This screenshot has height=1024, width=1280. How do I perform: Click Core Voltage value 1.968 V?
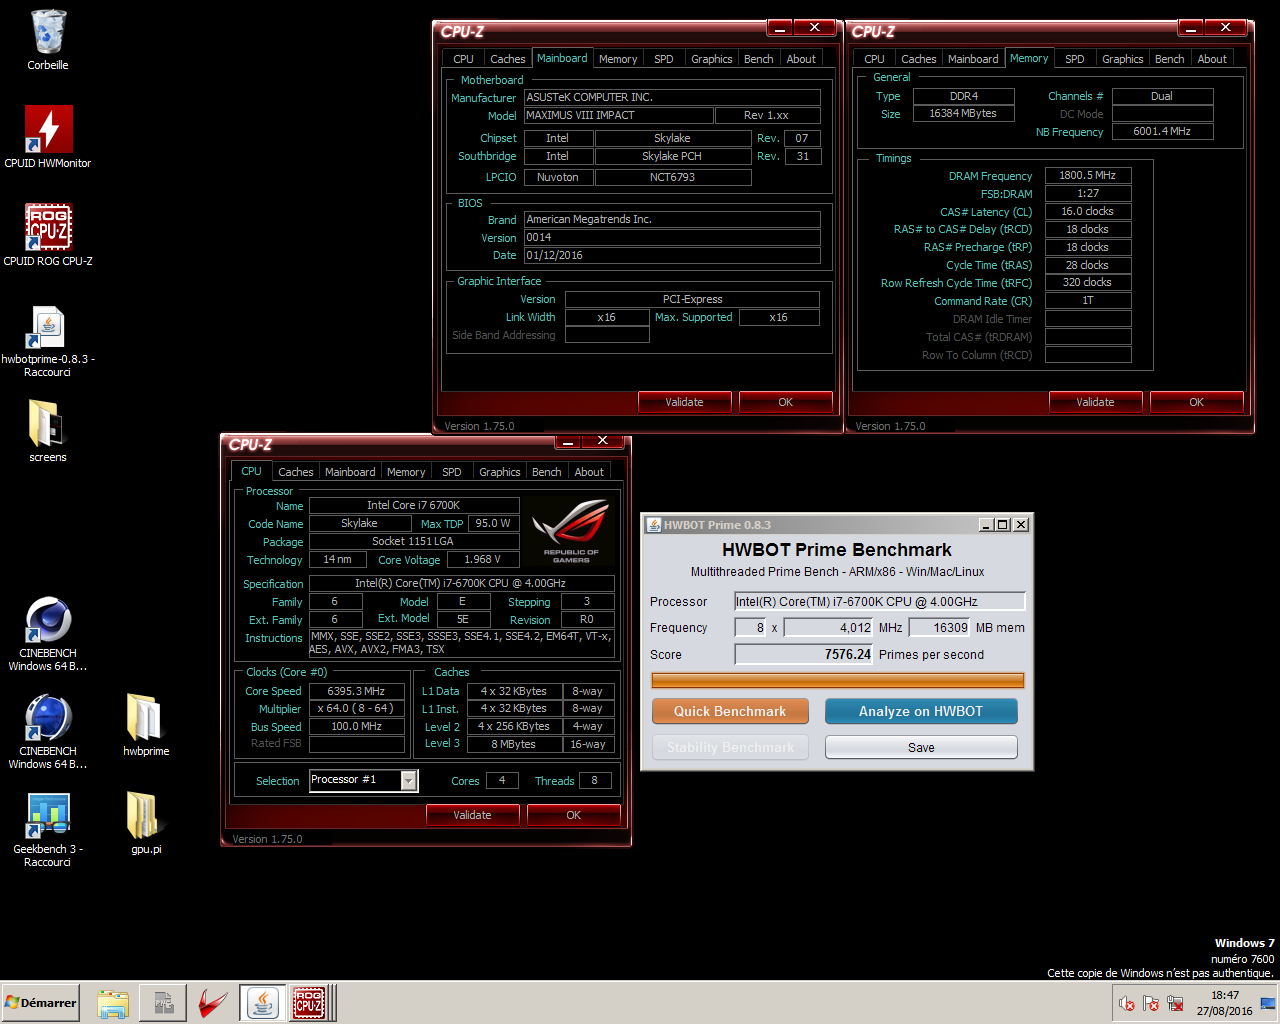[484, 559]
